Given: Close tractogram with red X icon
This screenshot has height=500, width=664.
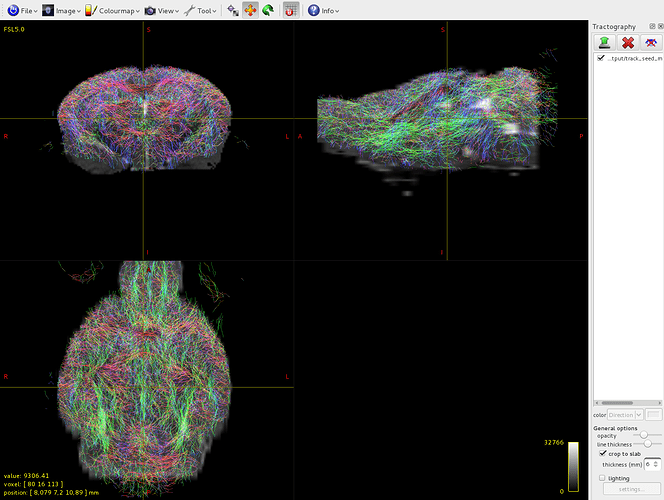Looking at the screenshot, I should (628, 42).
